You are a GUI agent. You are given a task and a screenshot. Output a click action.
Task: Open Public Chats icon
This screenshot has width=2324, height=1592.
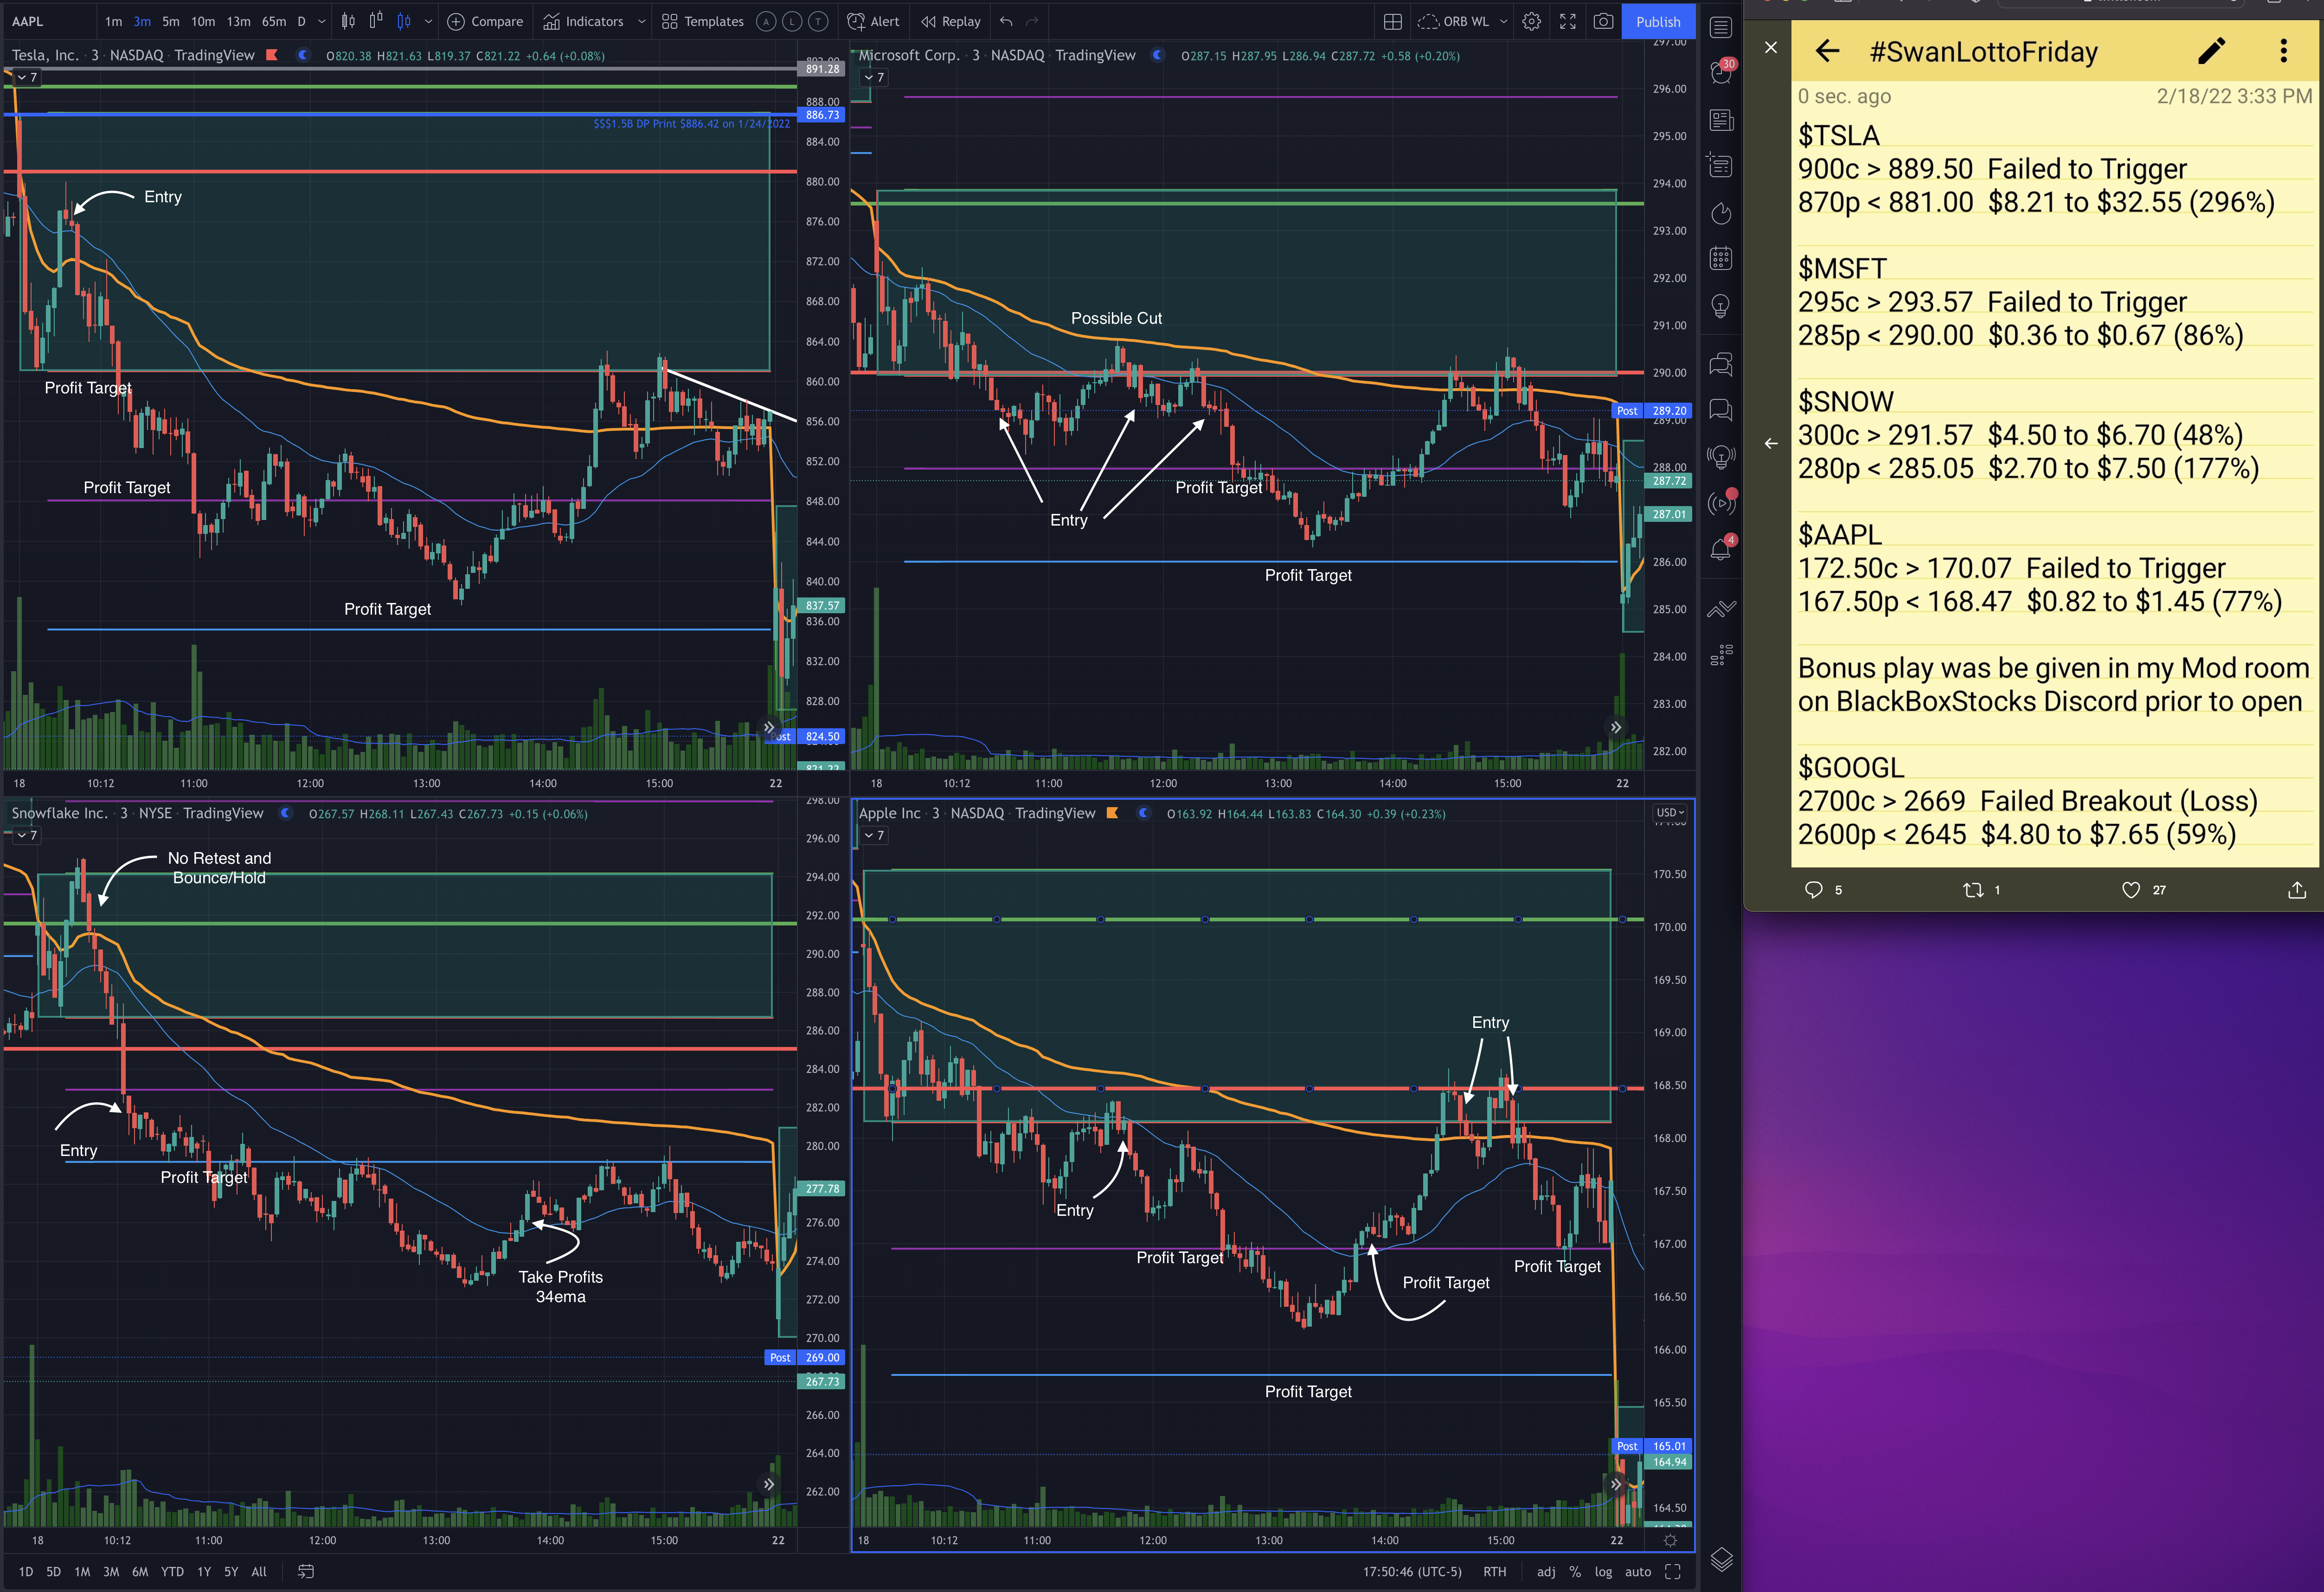coord(1720,364)
